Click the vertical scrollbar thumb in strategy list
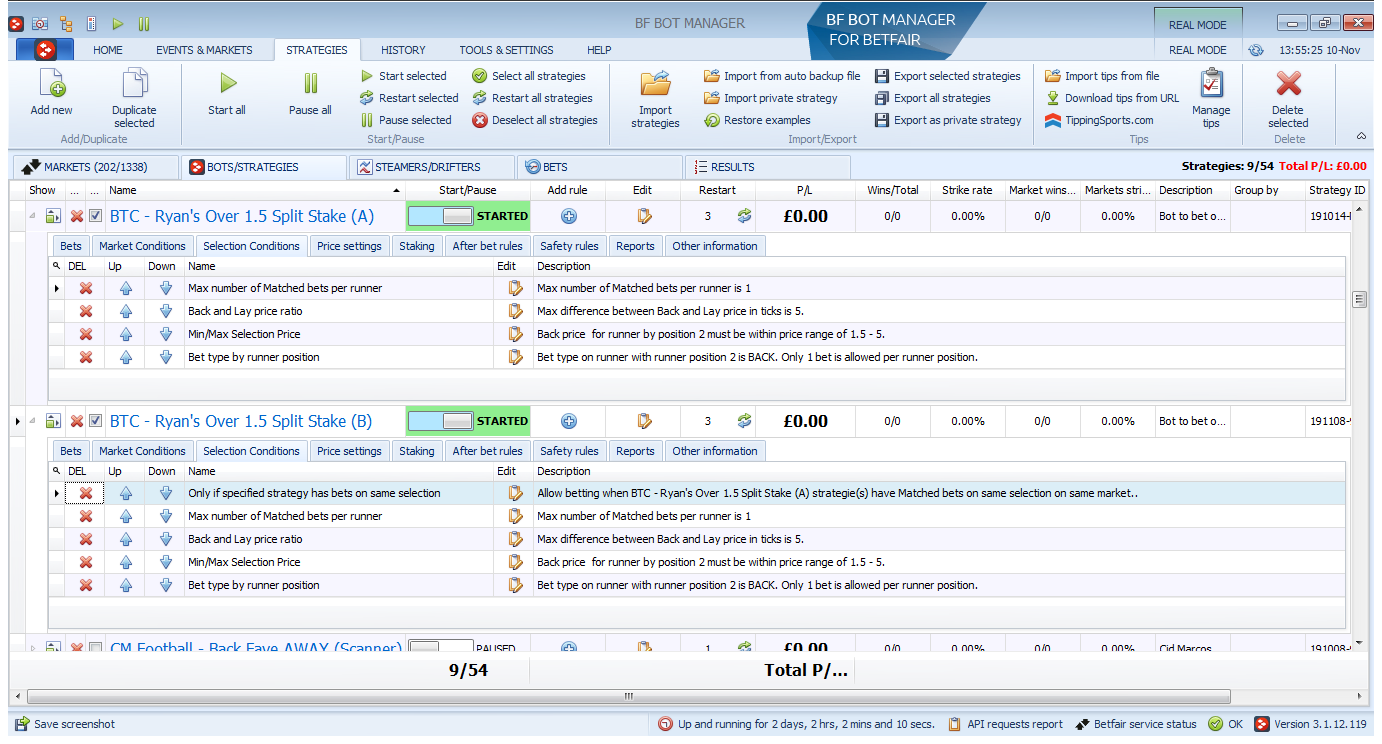The width and height of the screenshot is (1382, 744). 1358,299
